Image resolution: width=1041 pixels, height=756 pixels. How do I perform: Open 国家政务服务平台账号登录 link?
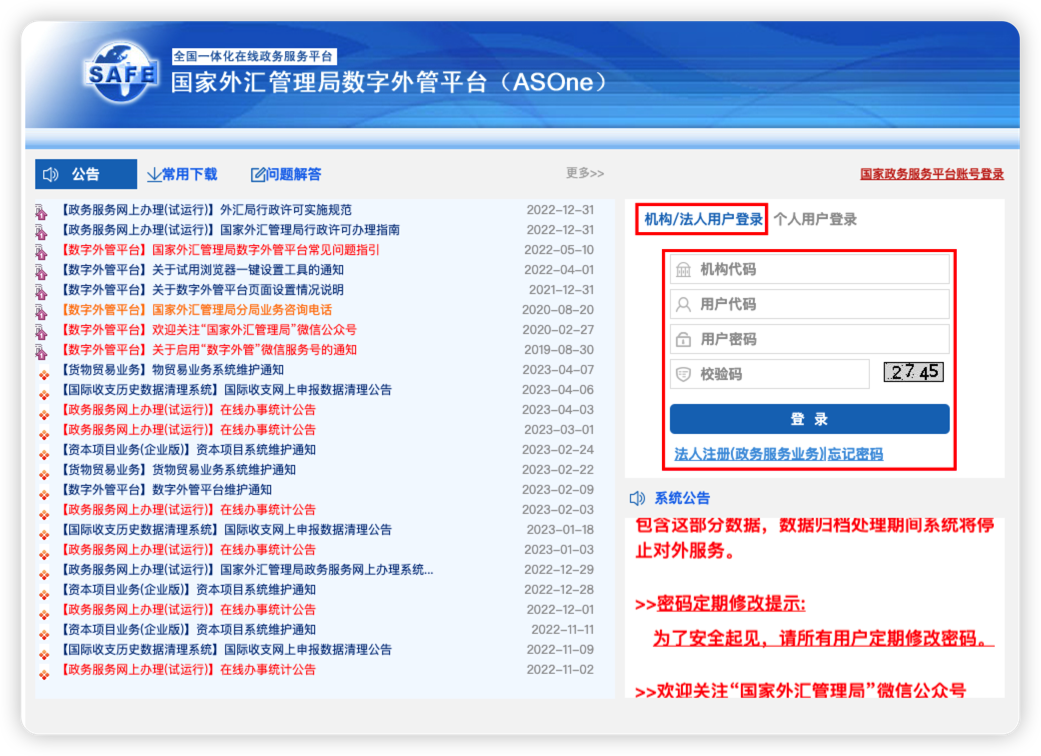(x=932, y=174)
